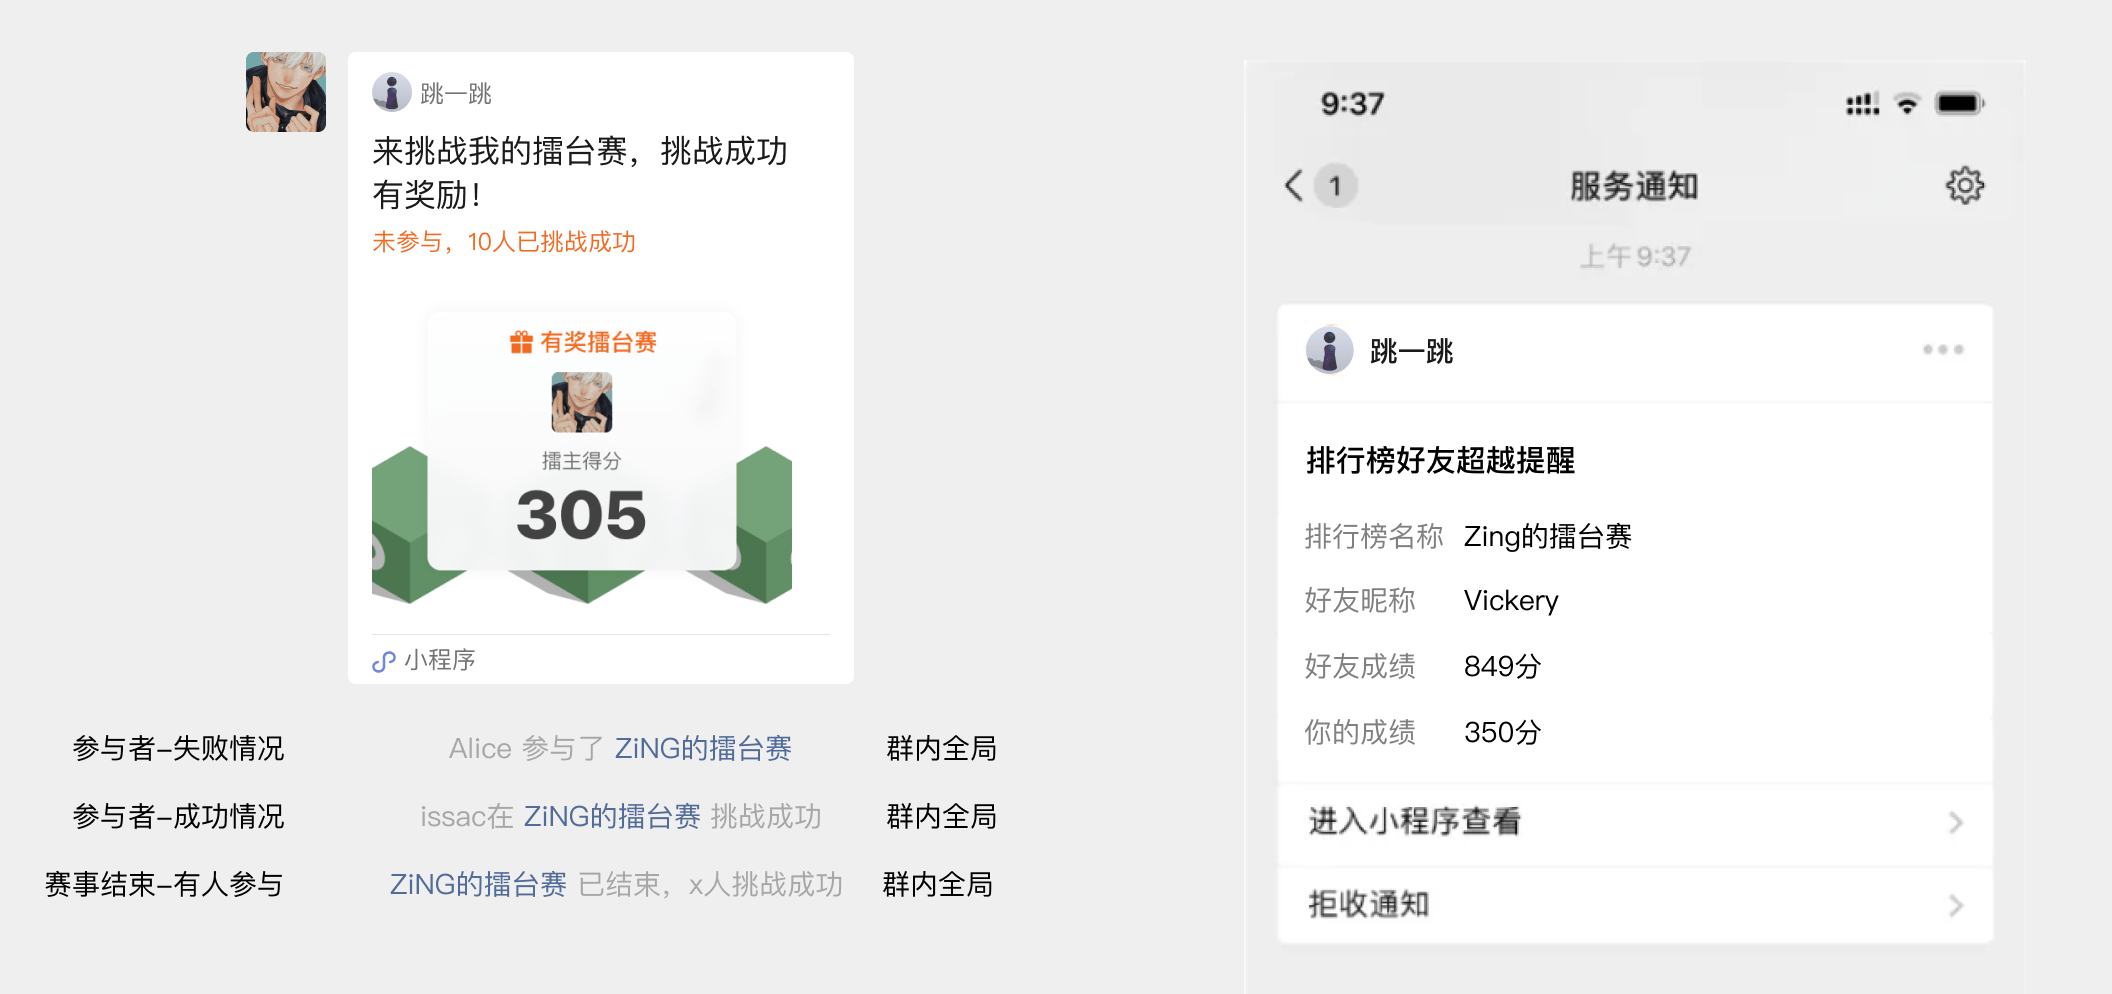Viewport: 2112px width, 994px height.
Task: Click the unread badge showing 1
Action: (1334, 186)
